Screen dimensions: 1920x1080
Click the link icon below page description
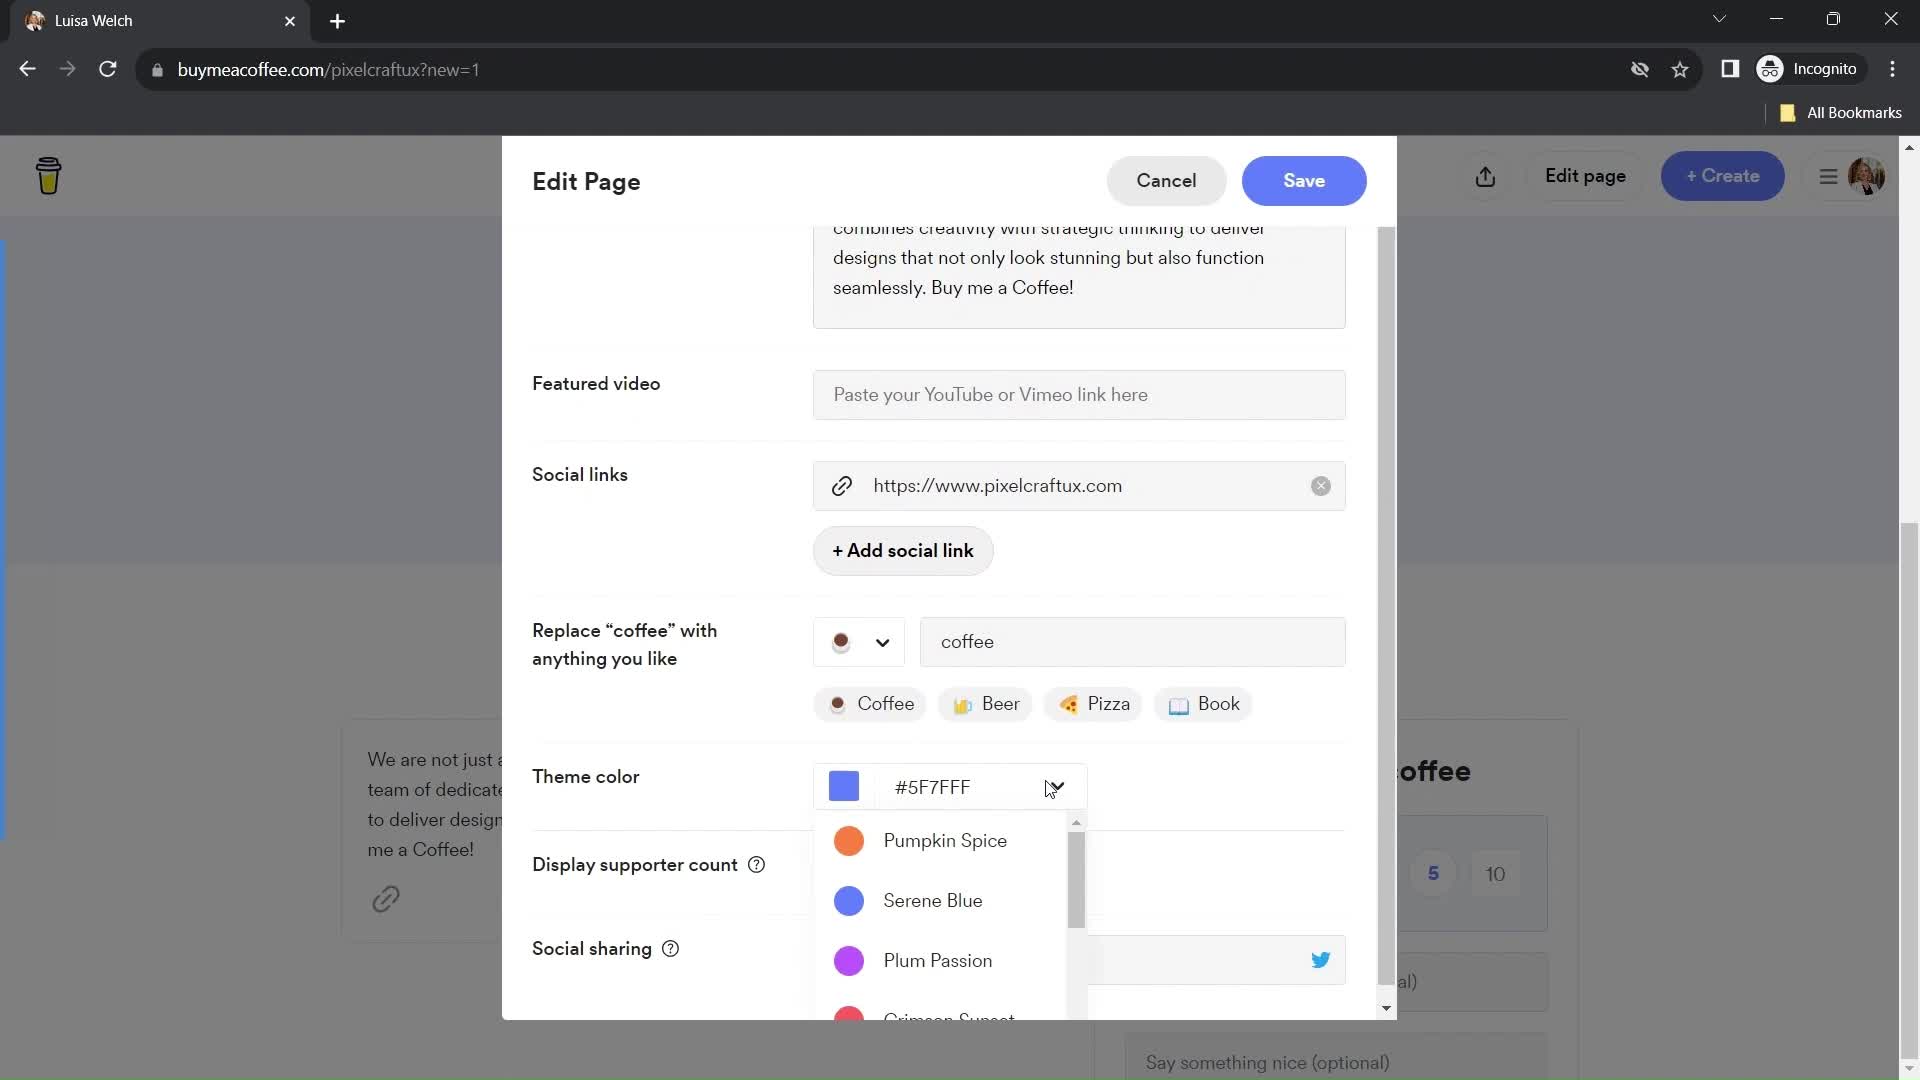click(x=386, y=899)
